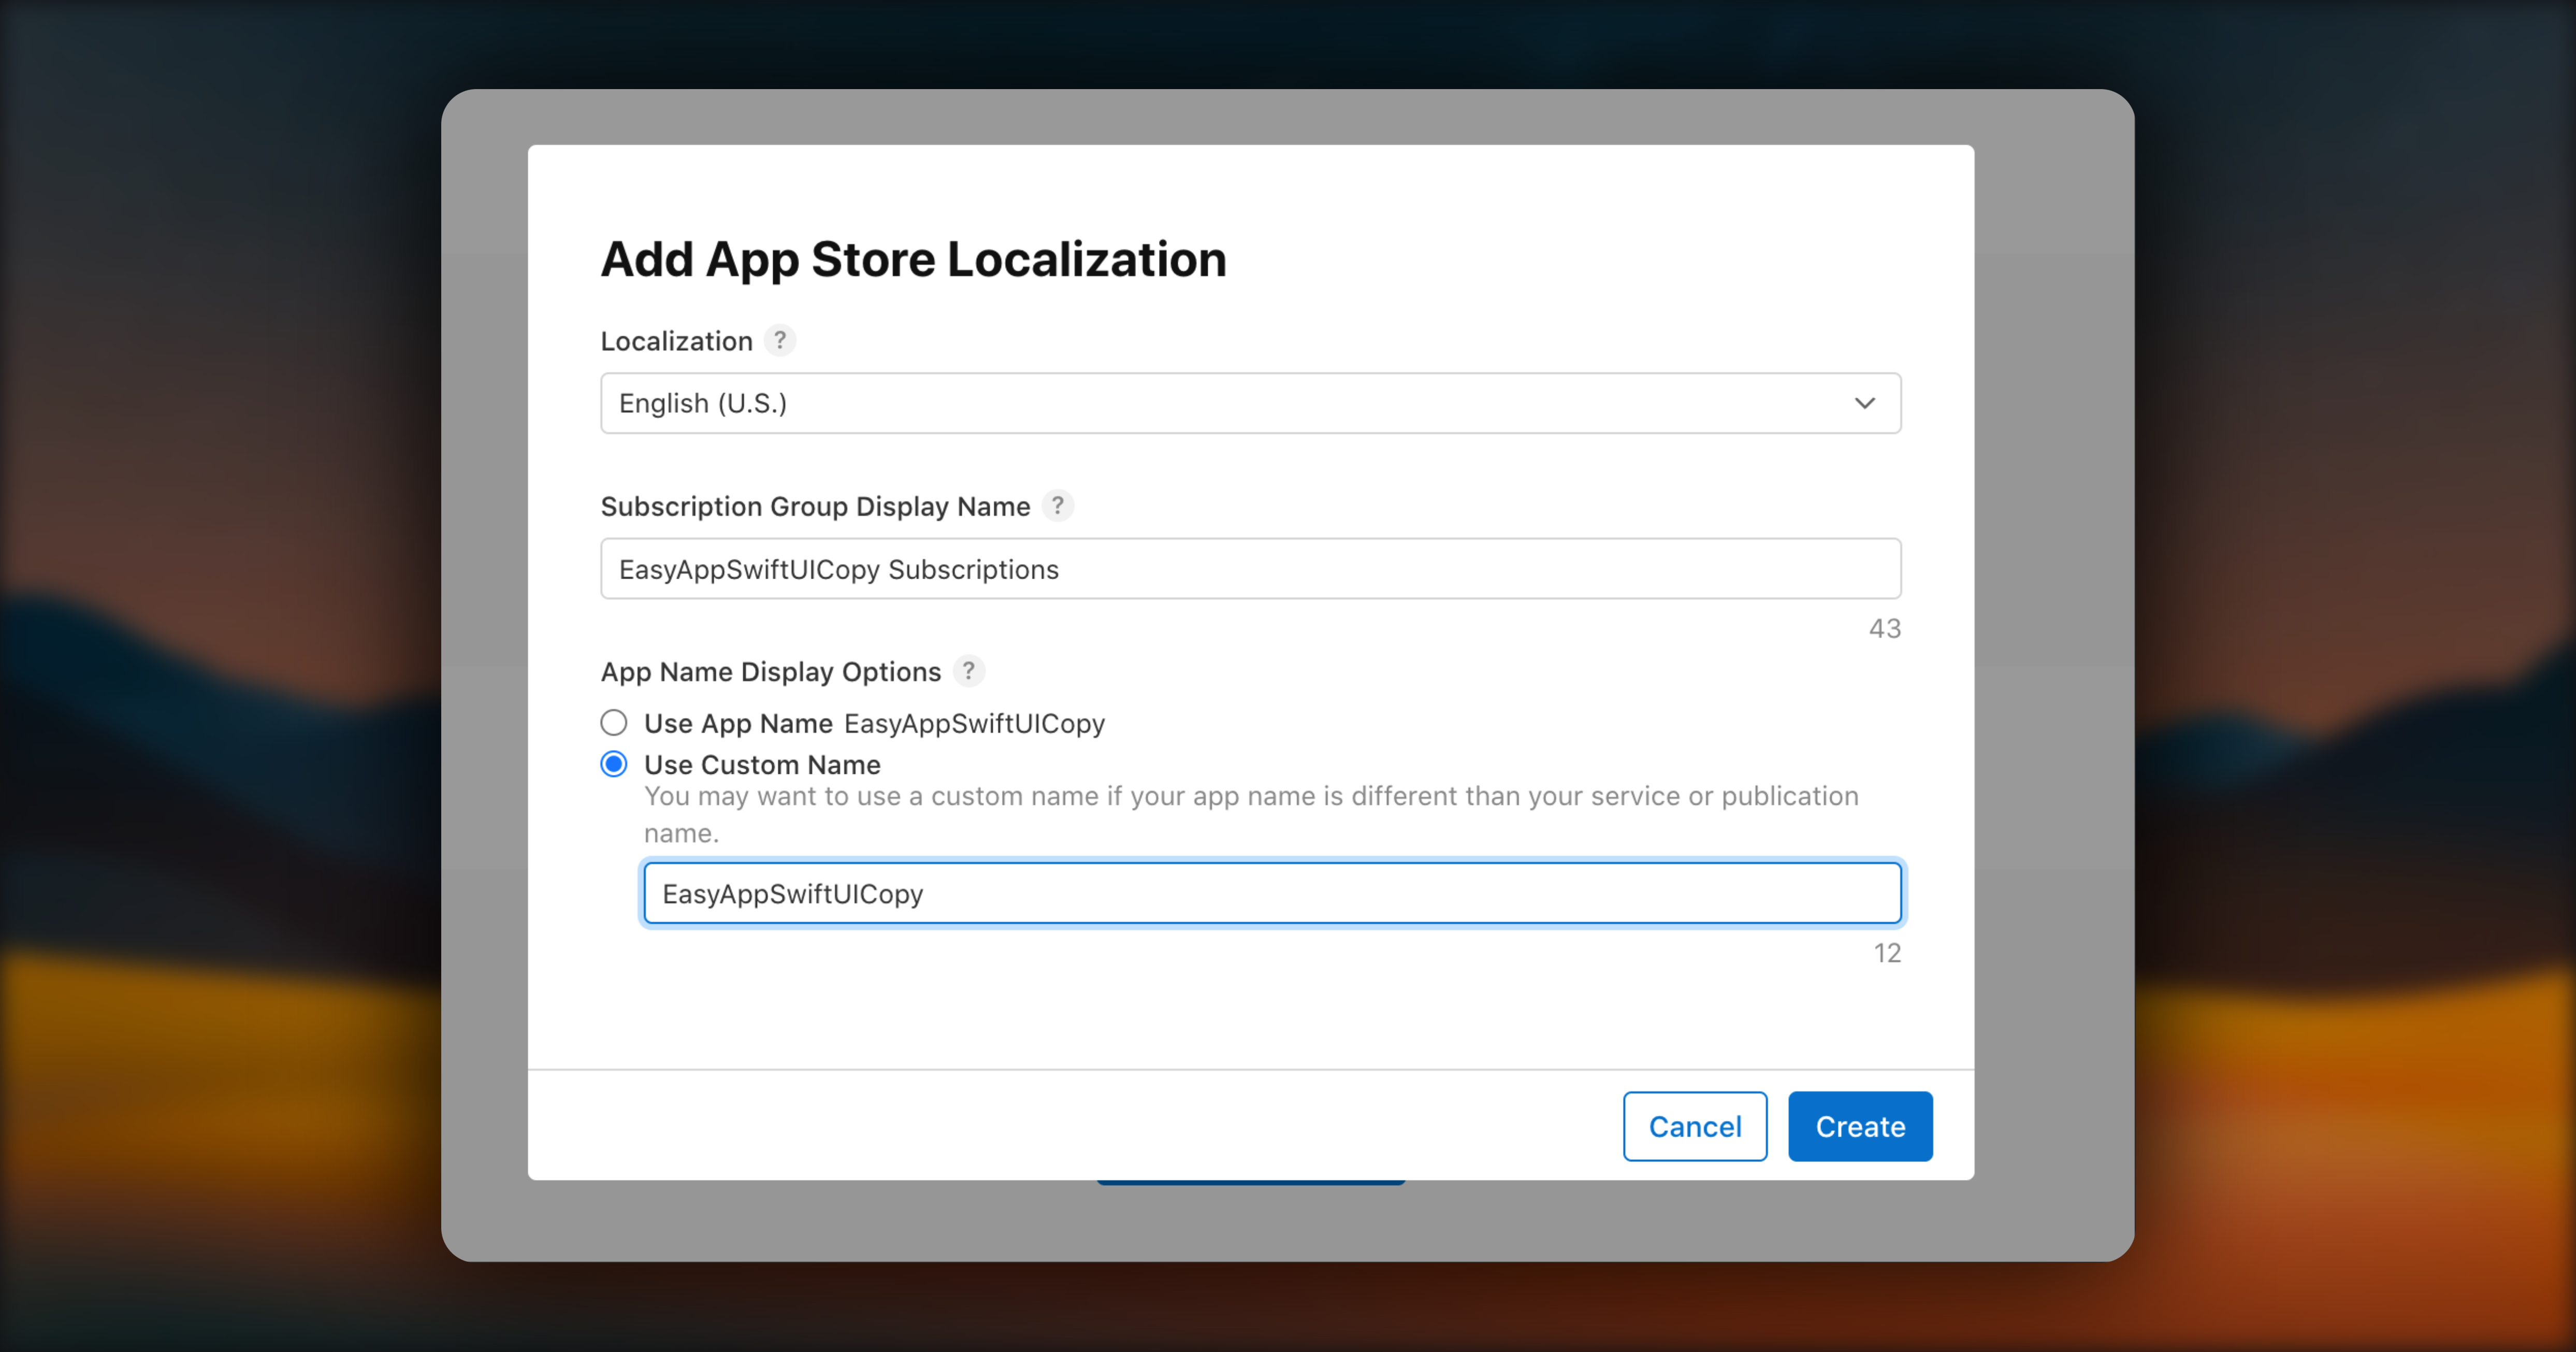Click Cancel to dismiss the dialog
This screenshot has width=2576, height=1352.
[1694, 1126]
